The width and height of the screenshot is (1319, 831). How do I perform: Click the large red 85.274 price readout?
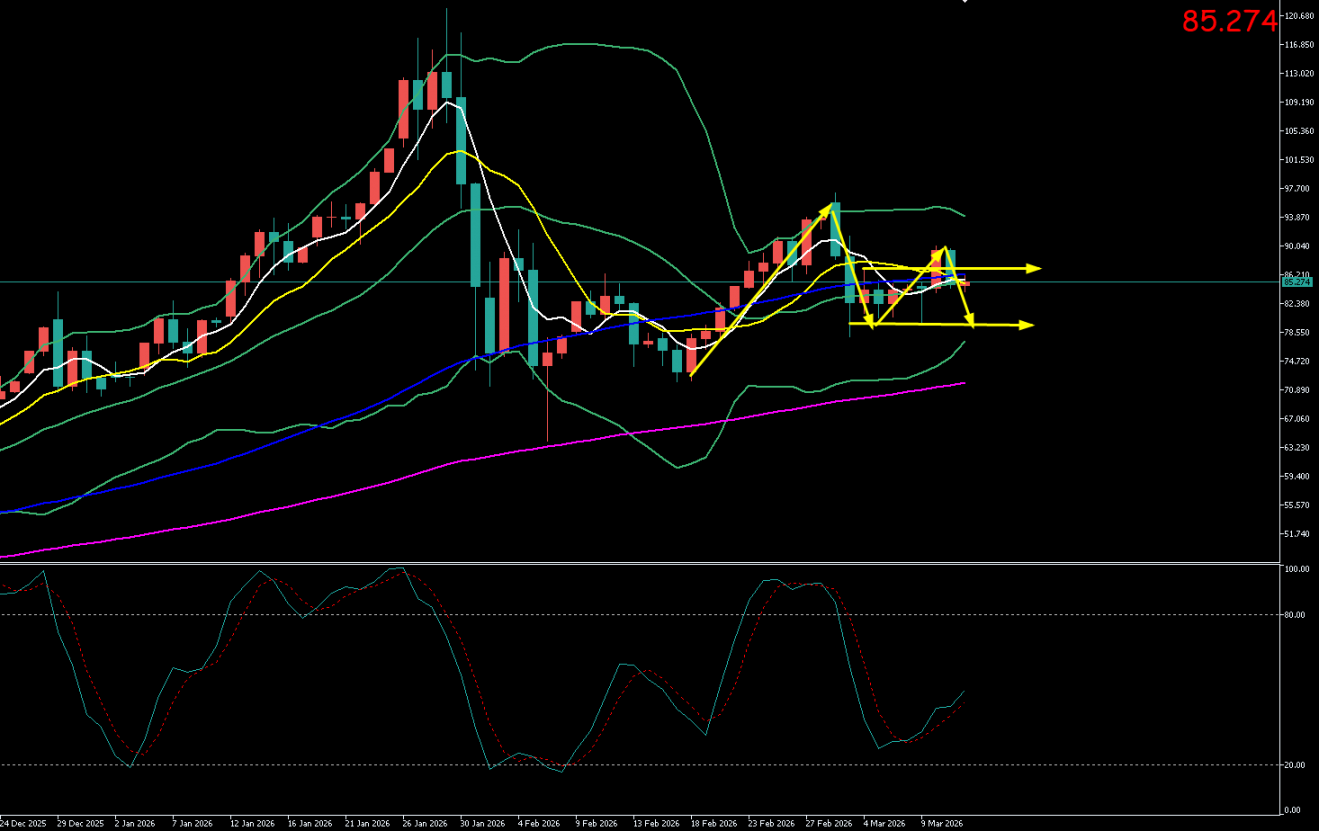click(1229, 21)
